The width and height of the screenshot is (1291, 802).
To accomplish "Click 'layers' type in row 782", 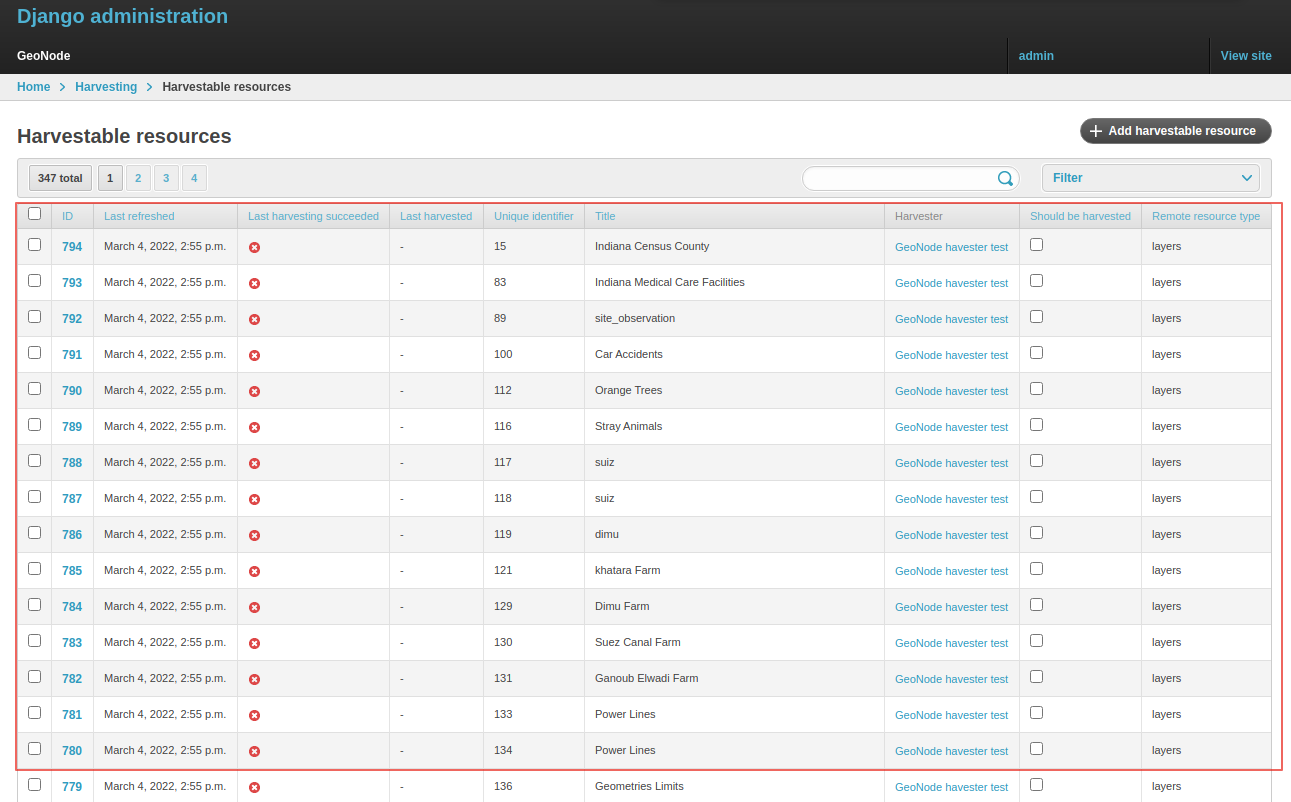I will coord(1166,678).
